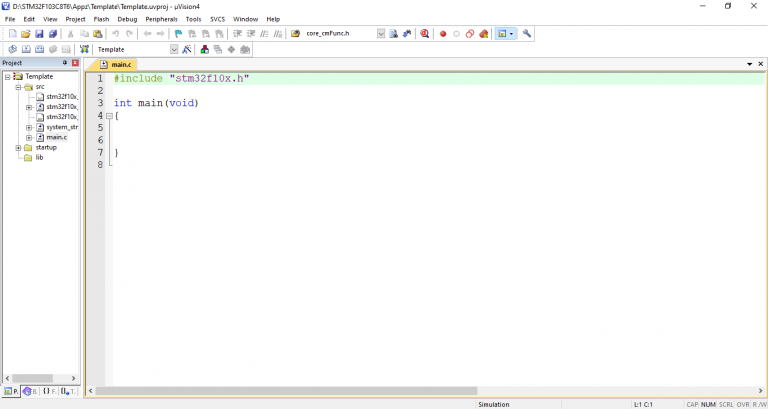This screenshot has height=409, width=768.
Task: Collapse the main function code fold marker
Action: point(109,116)
